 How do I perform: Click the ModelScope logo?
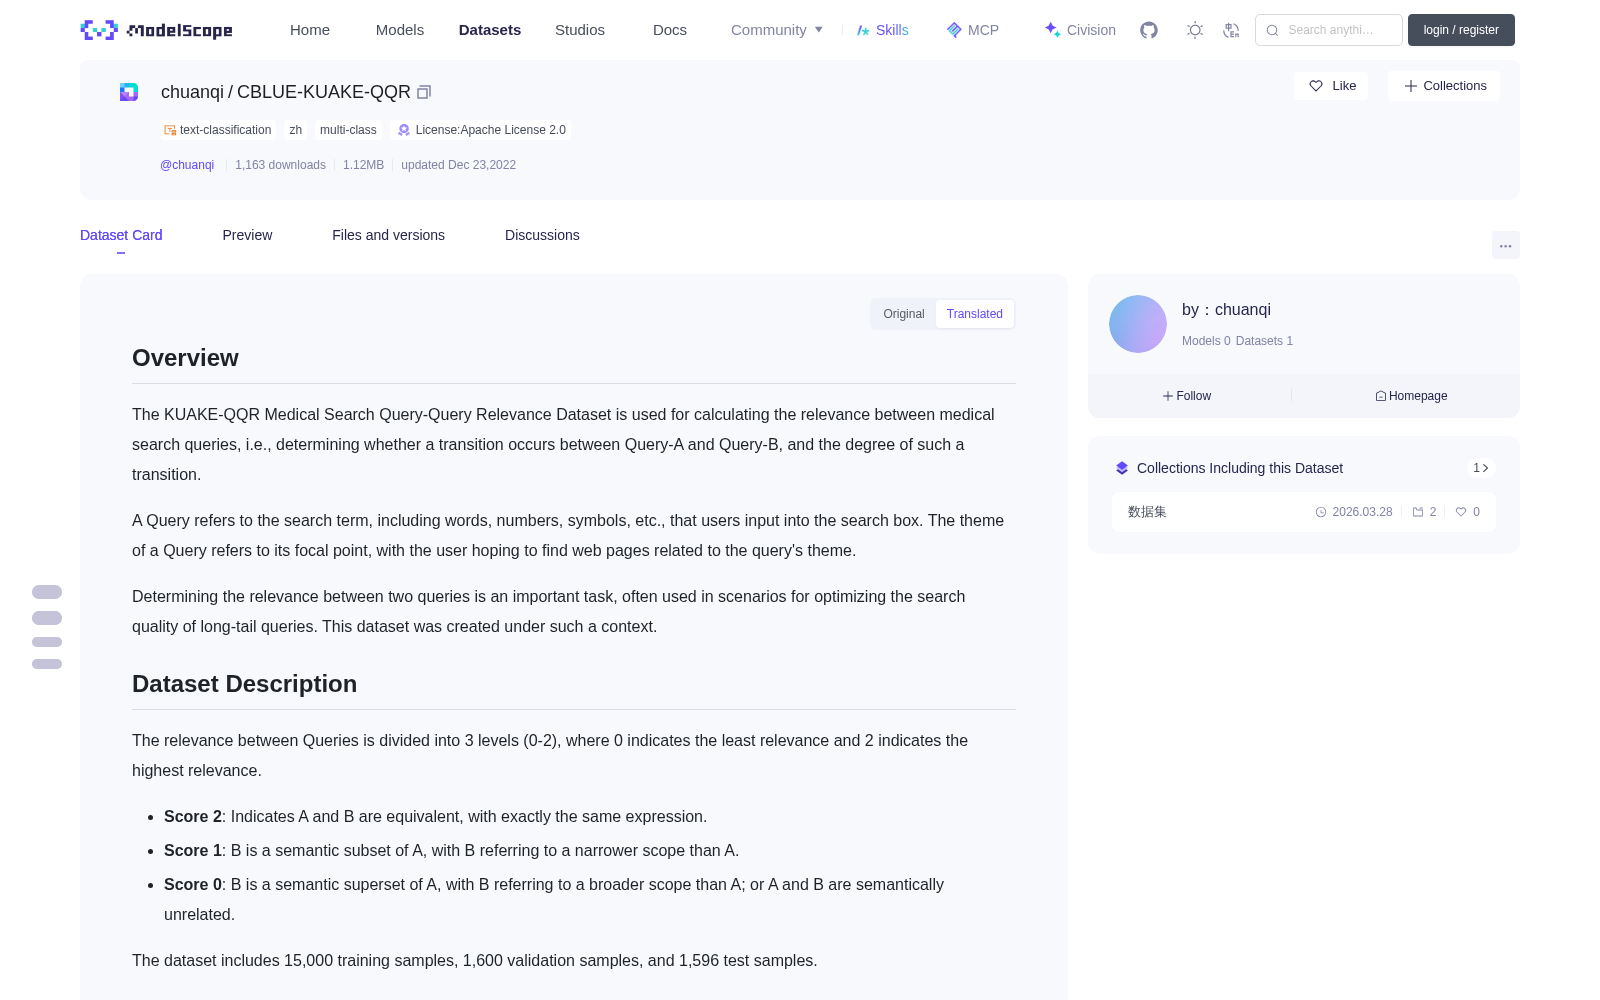coord(156,30)
